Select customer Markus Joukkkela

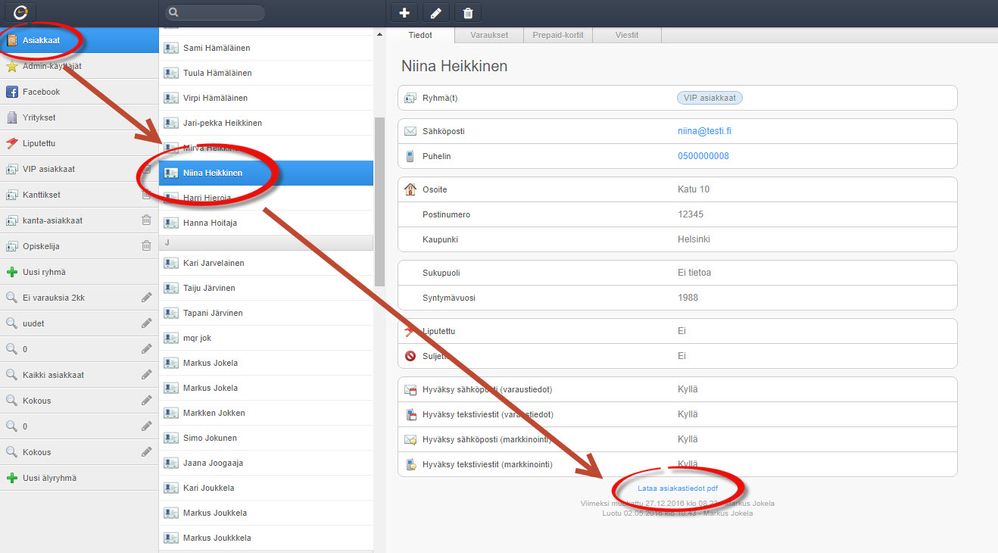[x=266, y=538]
